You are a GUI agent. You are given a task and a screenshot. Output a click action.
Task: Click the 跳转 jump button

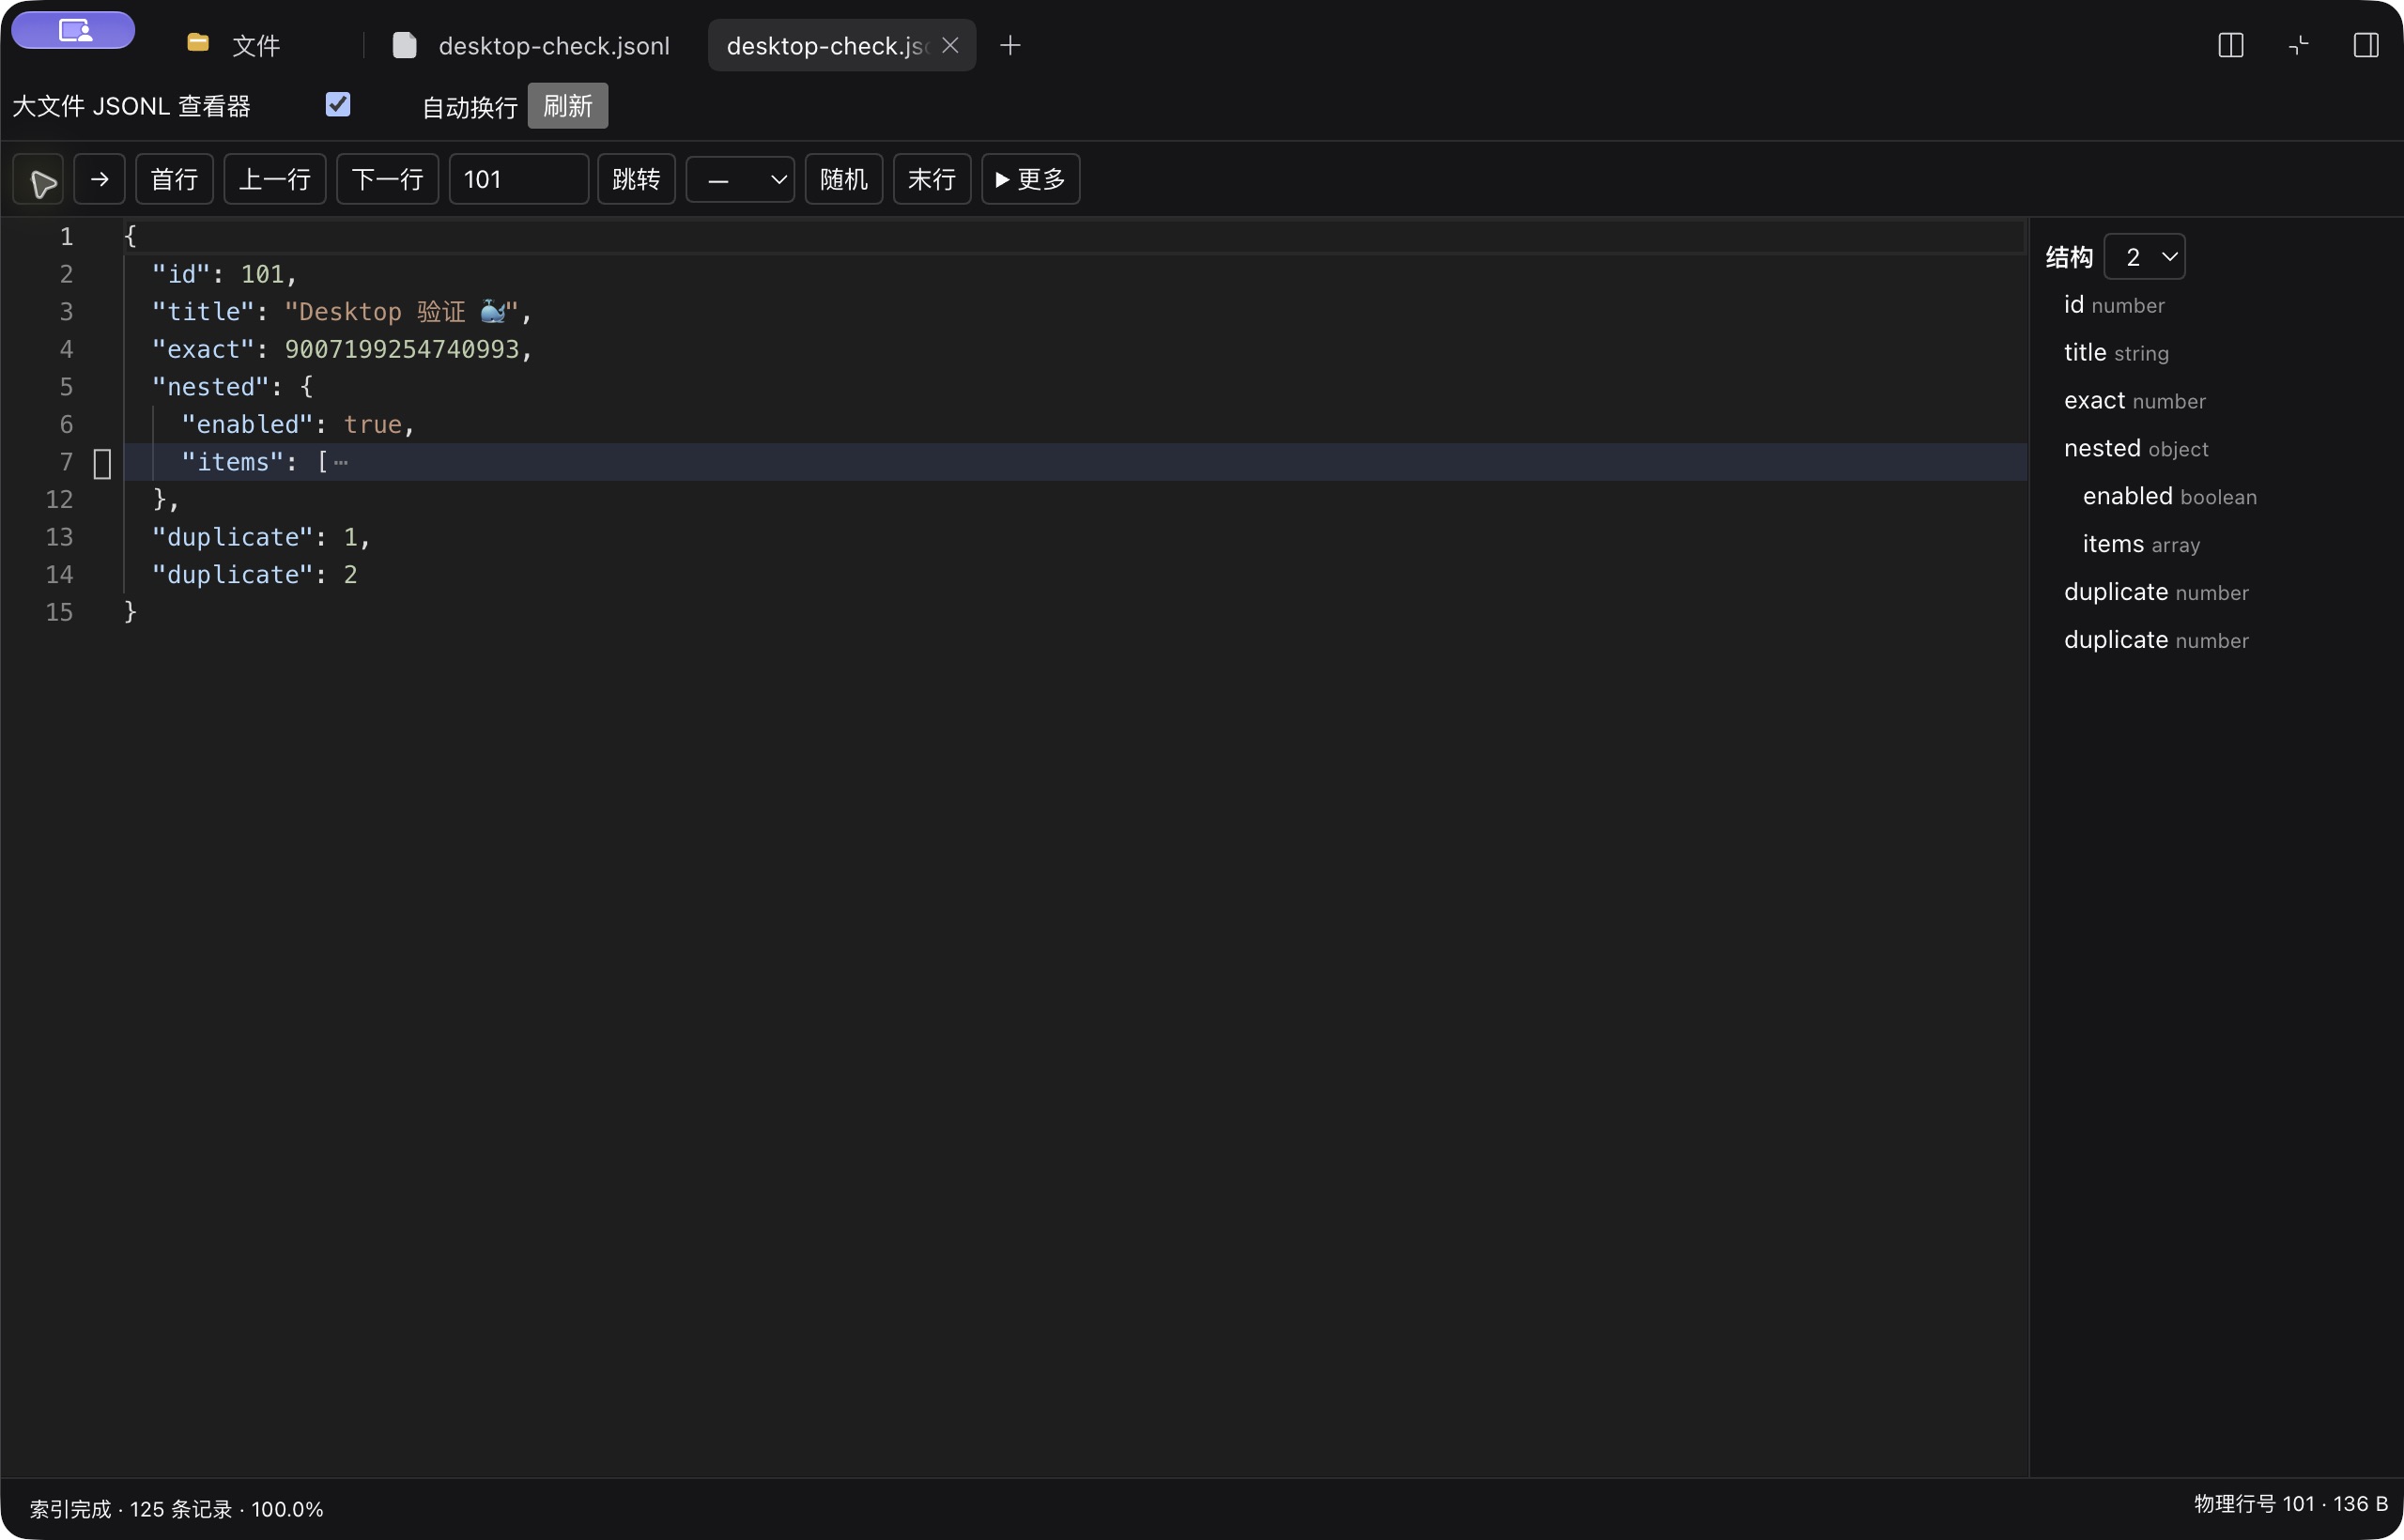pyautogui.click(x=636, y=179)
